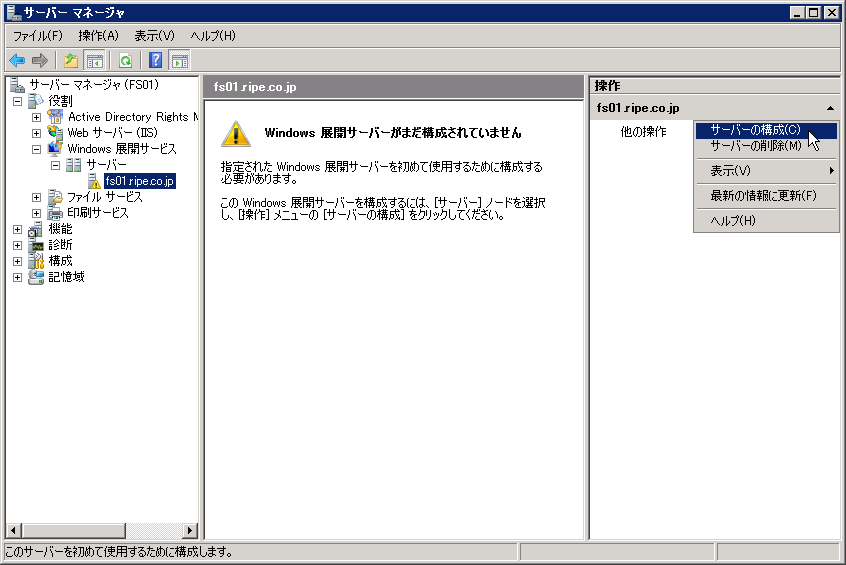Collapse the 役割 tree node
Viewport: 846px width, 565px height.
coord(17,101)
